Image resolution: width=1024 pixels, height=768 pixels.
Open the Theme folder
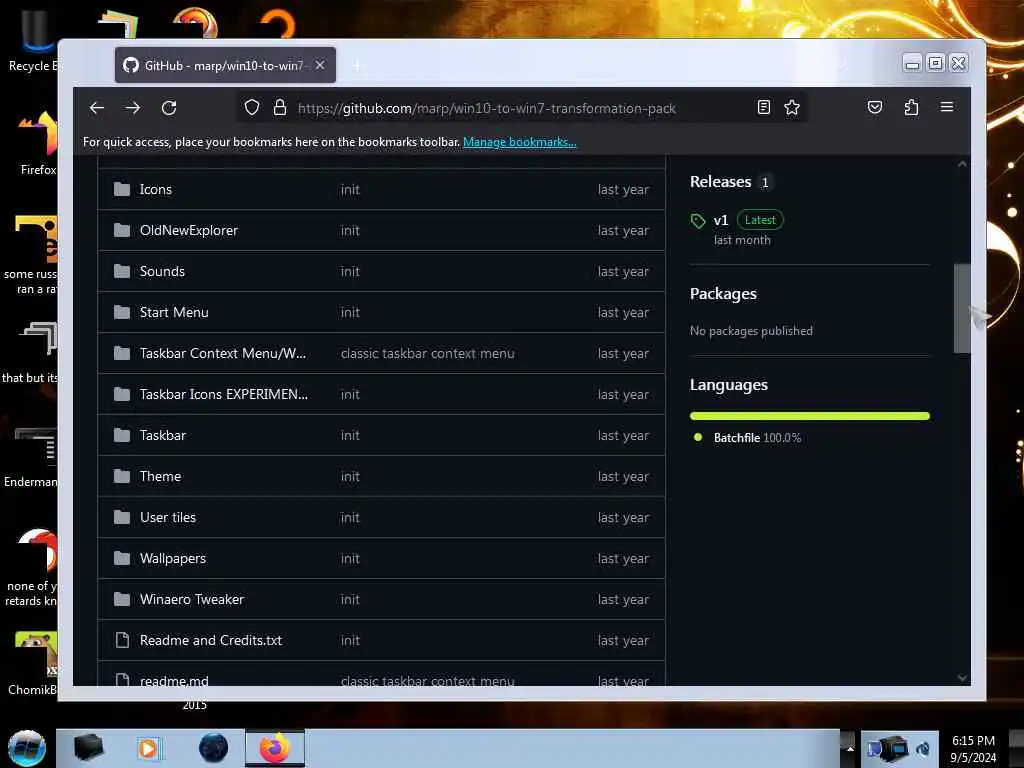tap(160, 477)
